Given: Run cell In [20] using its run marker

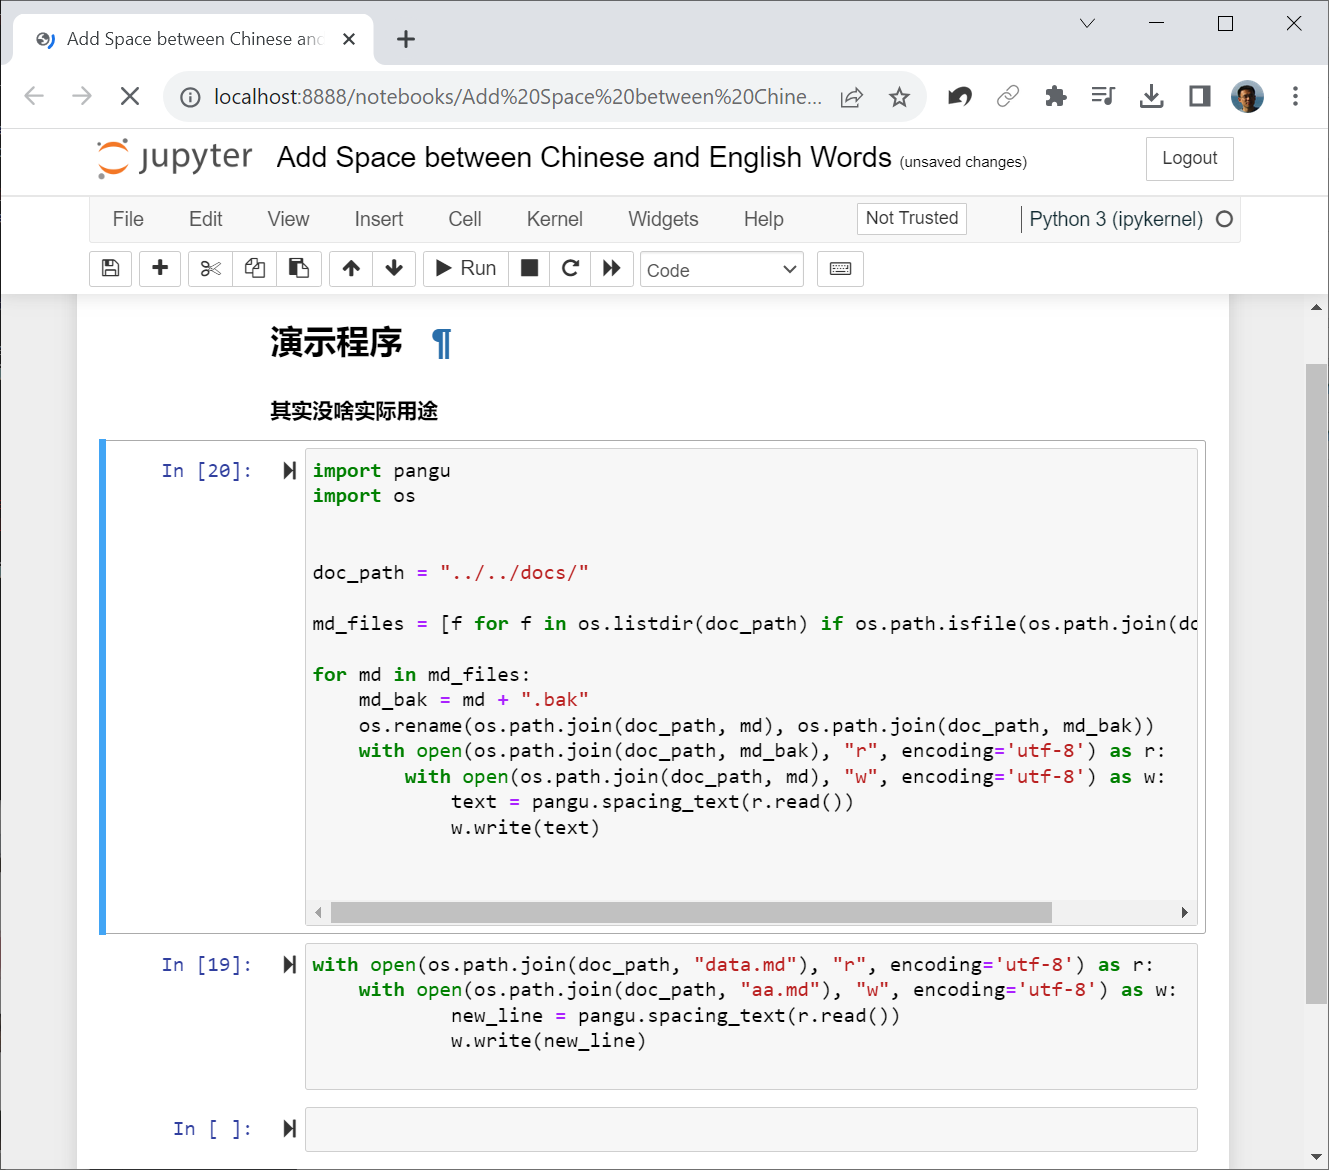Looking at the screenshot, I should point(289,471).
